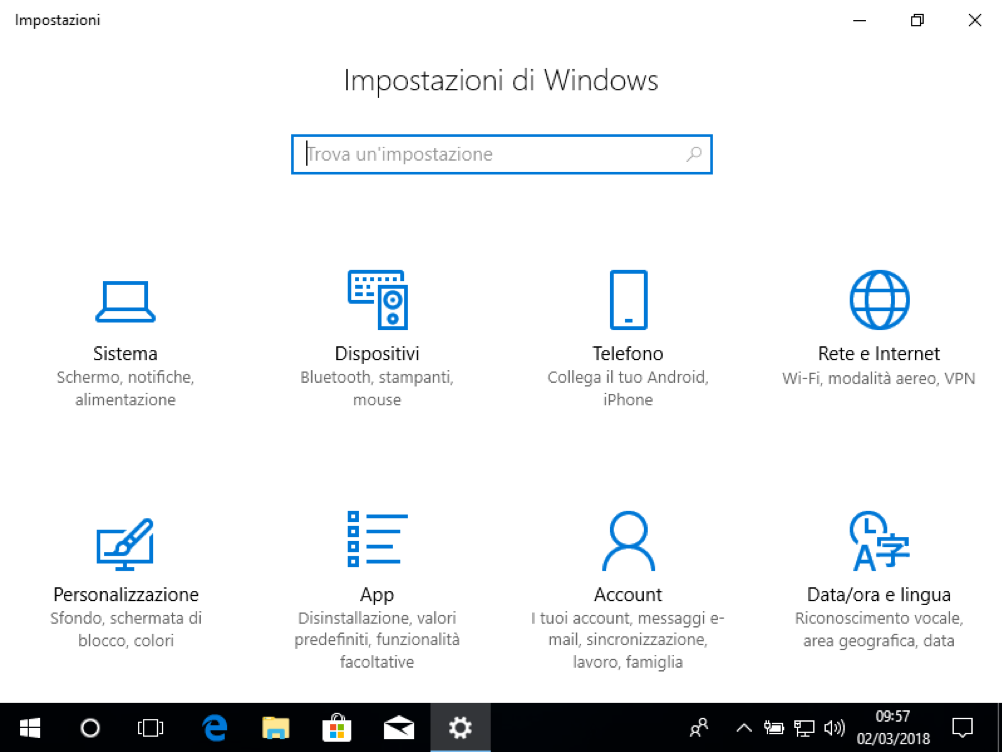The image size is (1002, 752).
Task: Click the battery power tray icon
Action: pyautogui.click(x=774, y=728)
